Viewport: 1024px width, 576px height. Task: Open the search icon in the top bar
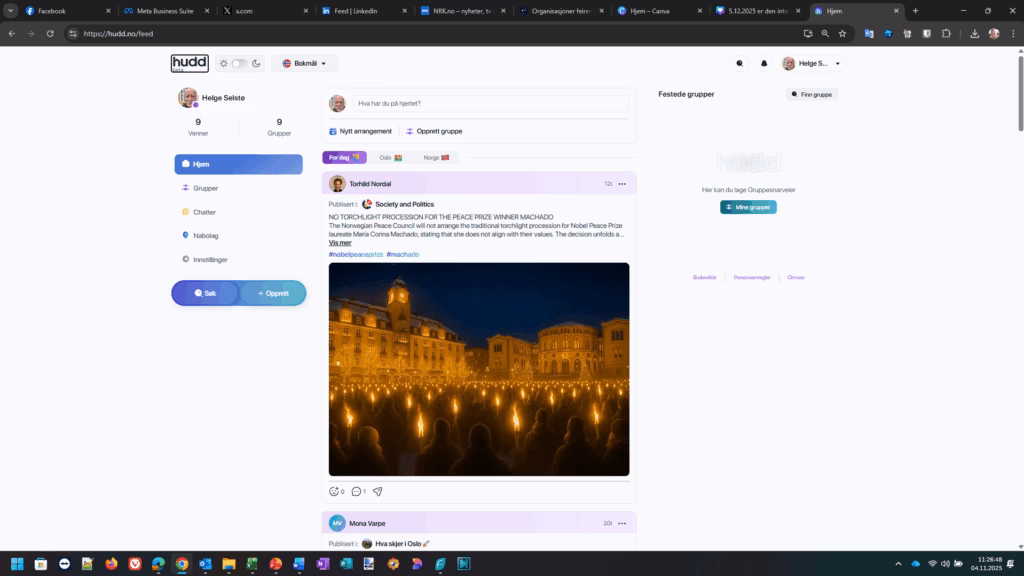740,63
